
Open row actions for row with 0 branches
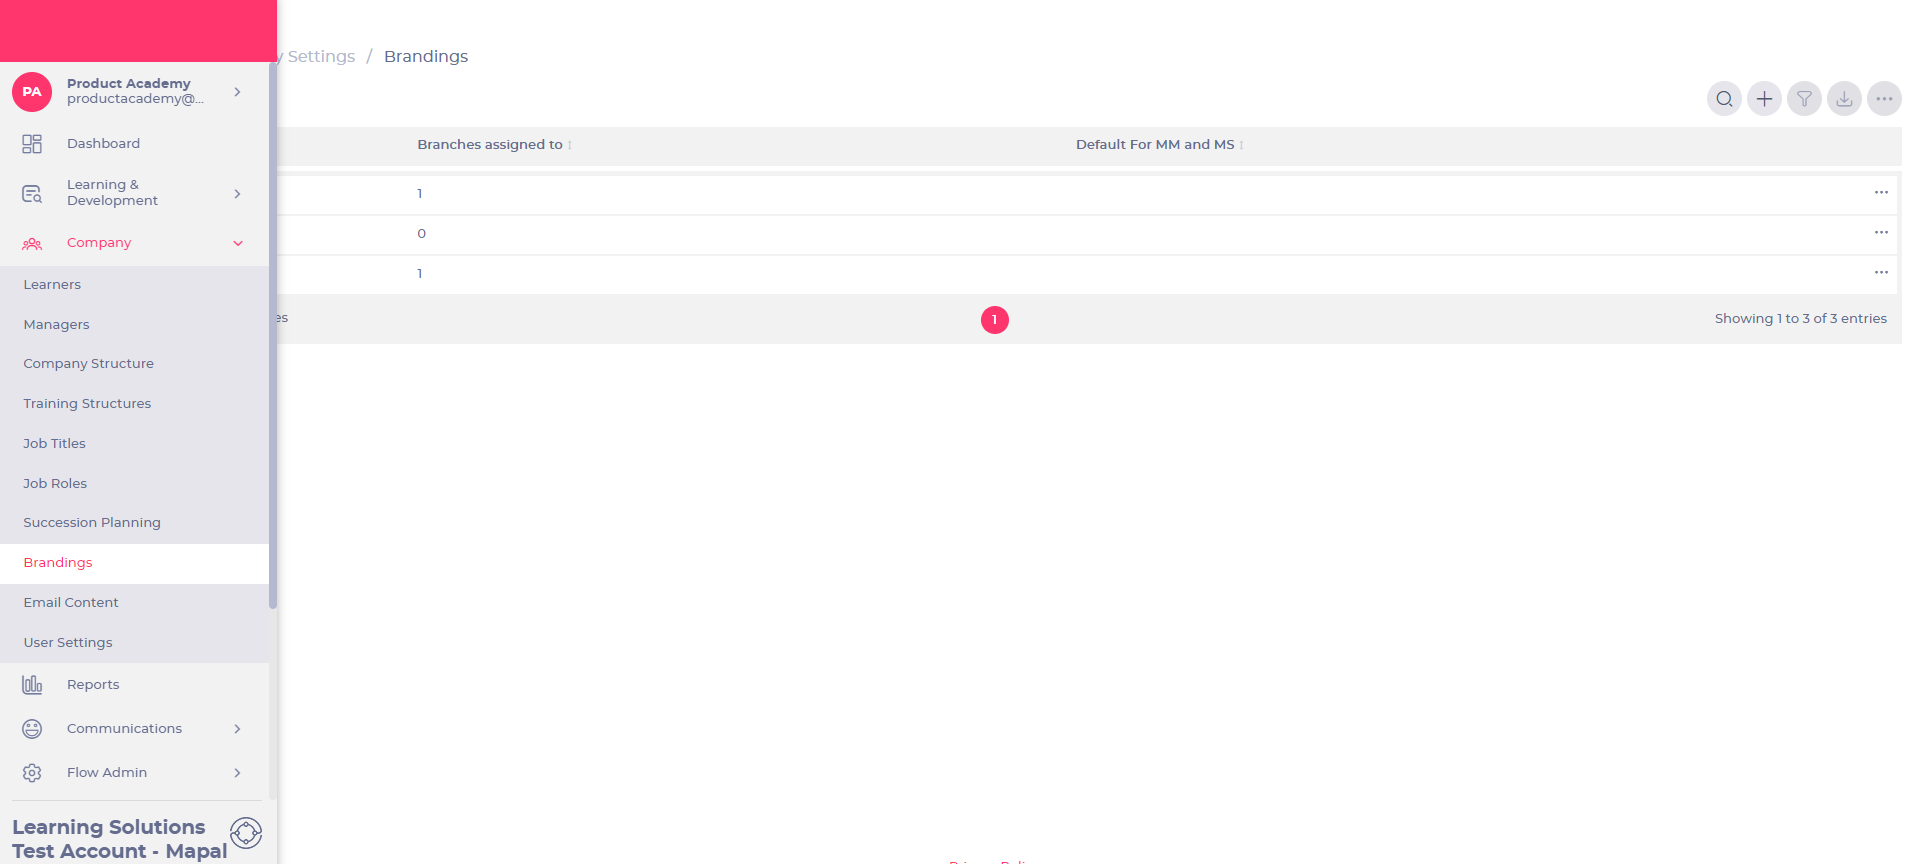1881,232
